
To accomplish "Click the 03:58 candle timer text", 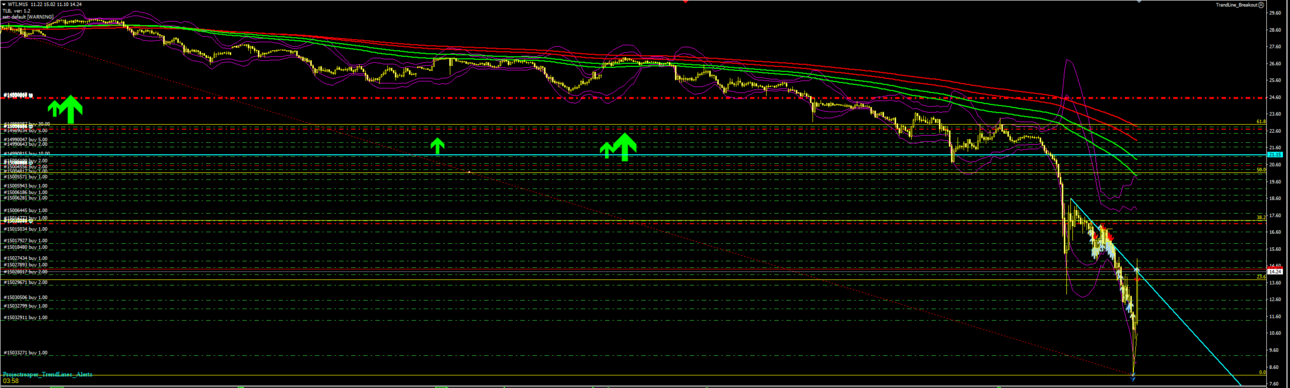I will [x=10, y=381].
